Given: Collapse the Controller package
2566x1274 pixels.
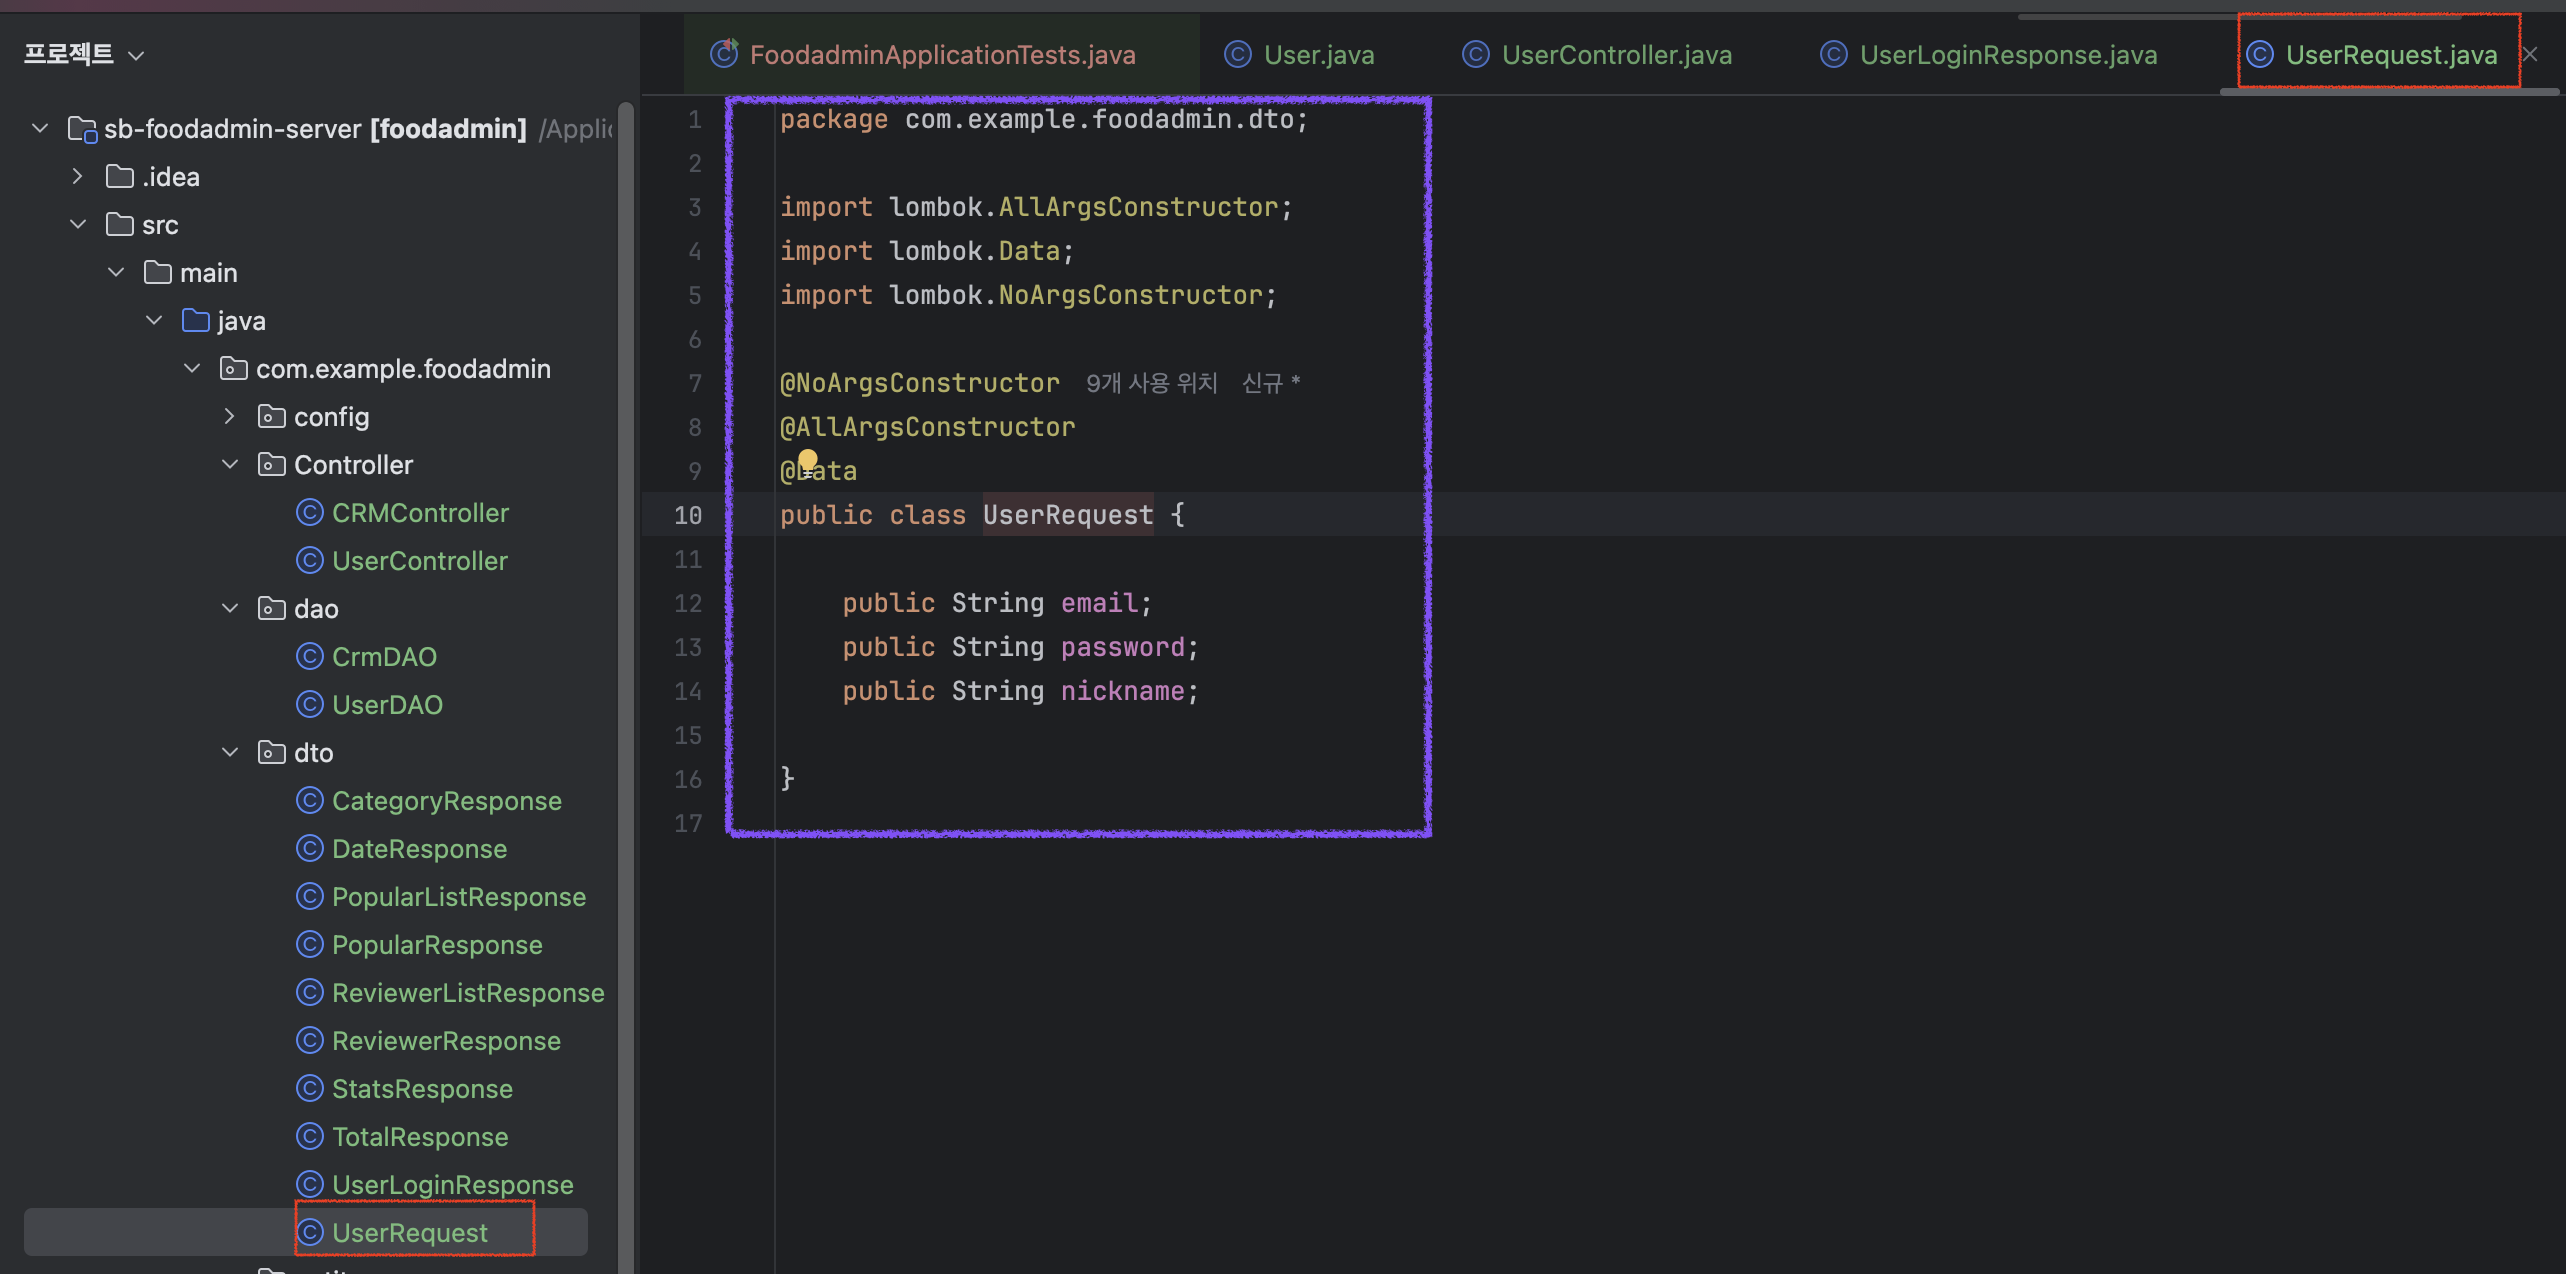Looking at the screenshot, I should [230, 464].
